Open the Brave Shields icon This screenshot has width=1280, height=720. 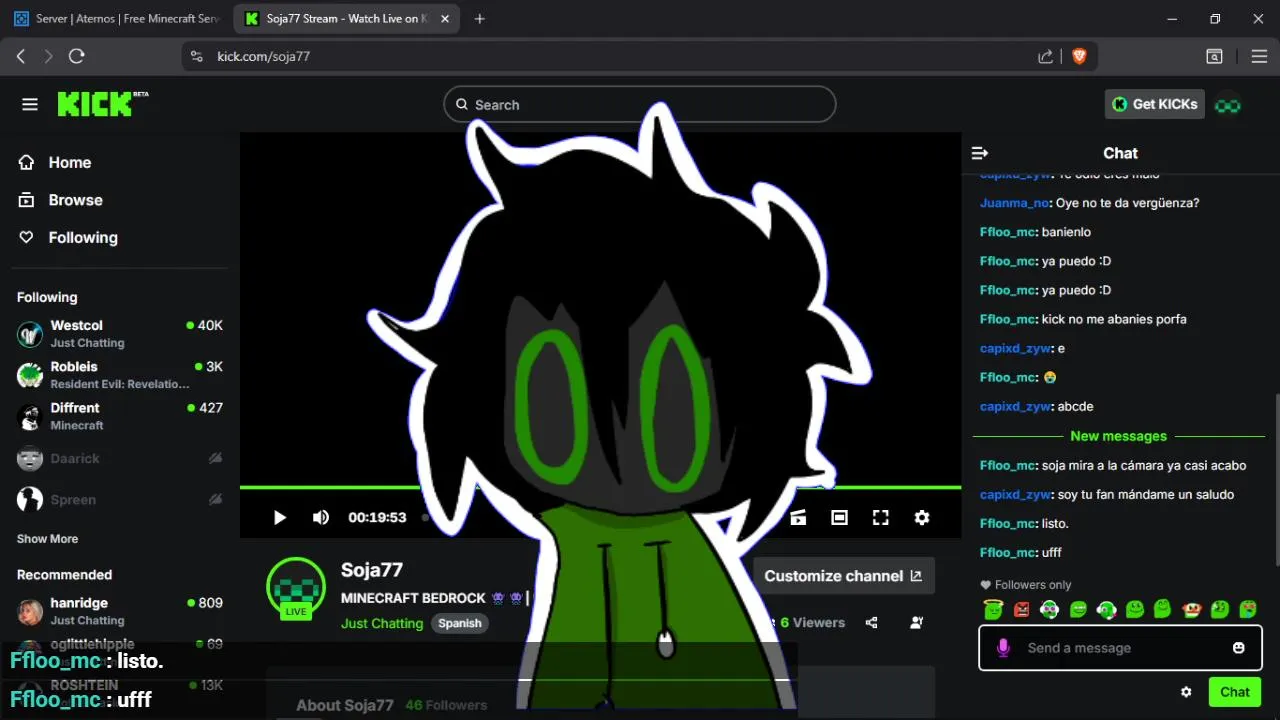1079,57
